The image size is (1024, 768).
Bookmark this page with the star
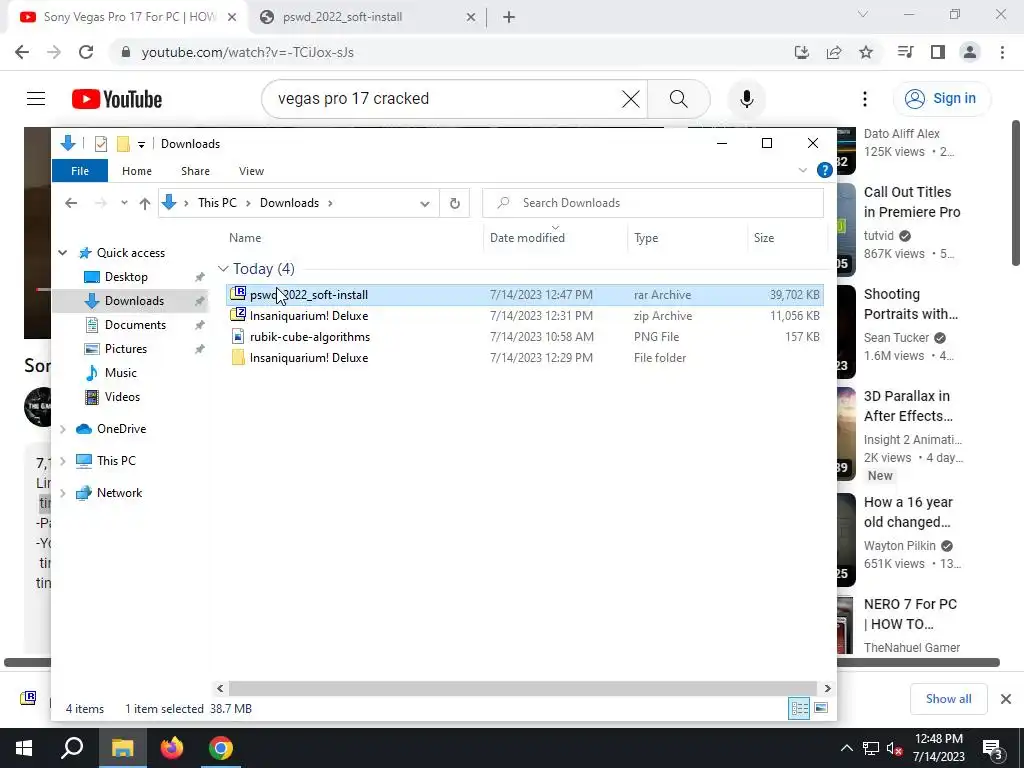(x=866, y=52)
